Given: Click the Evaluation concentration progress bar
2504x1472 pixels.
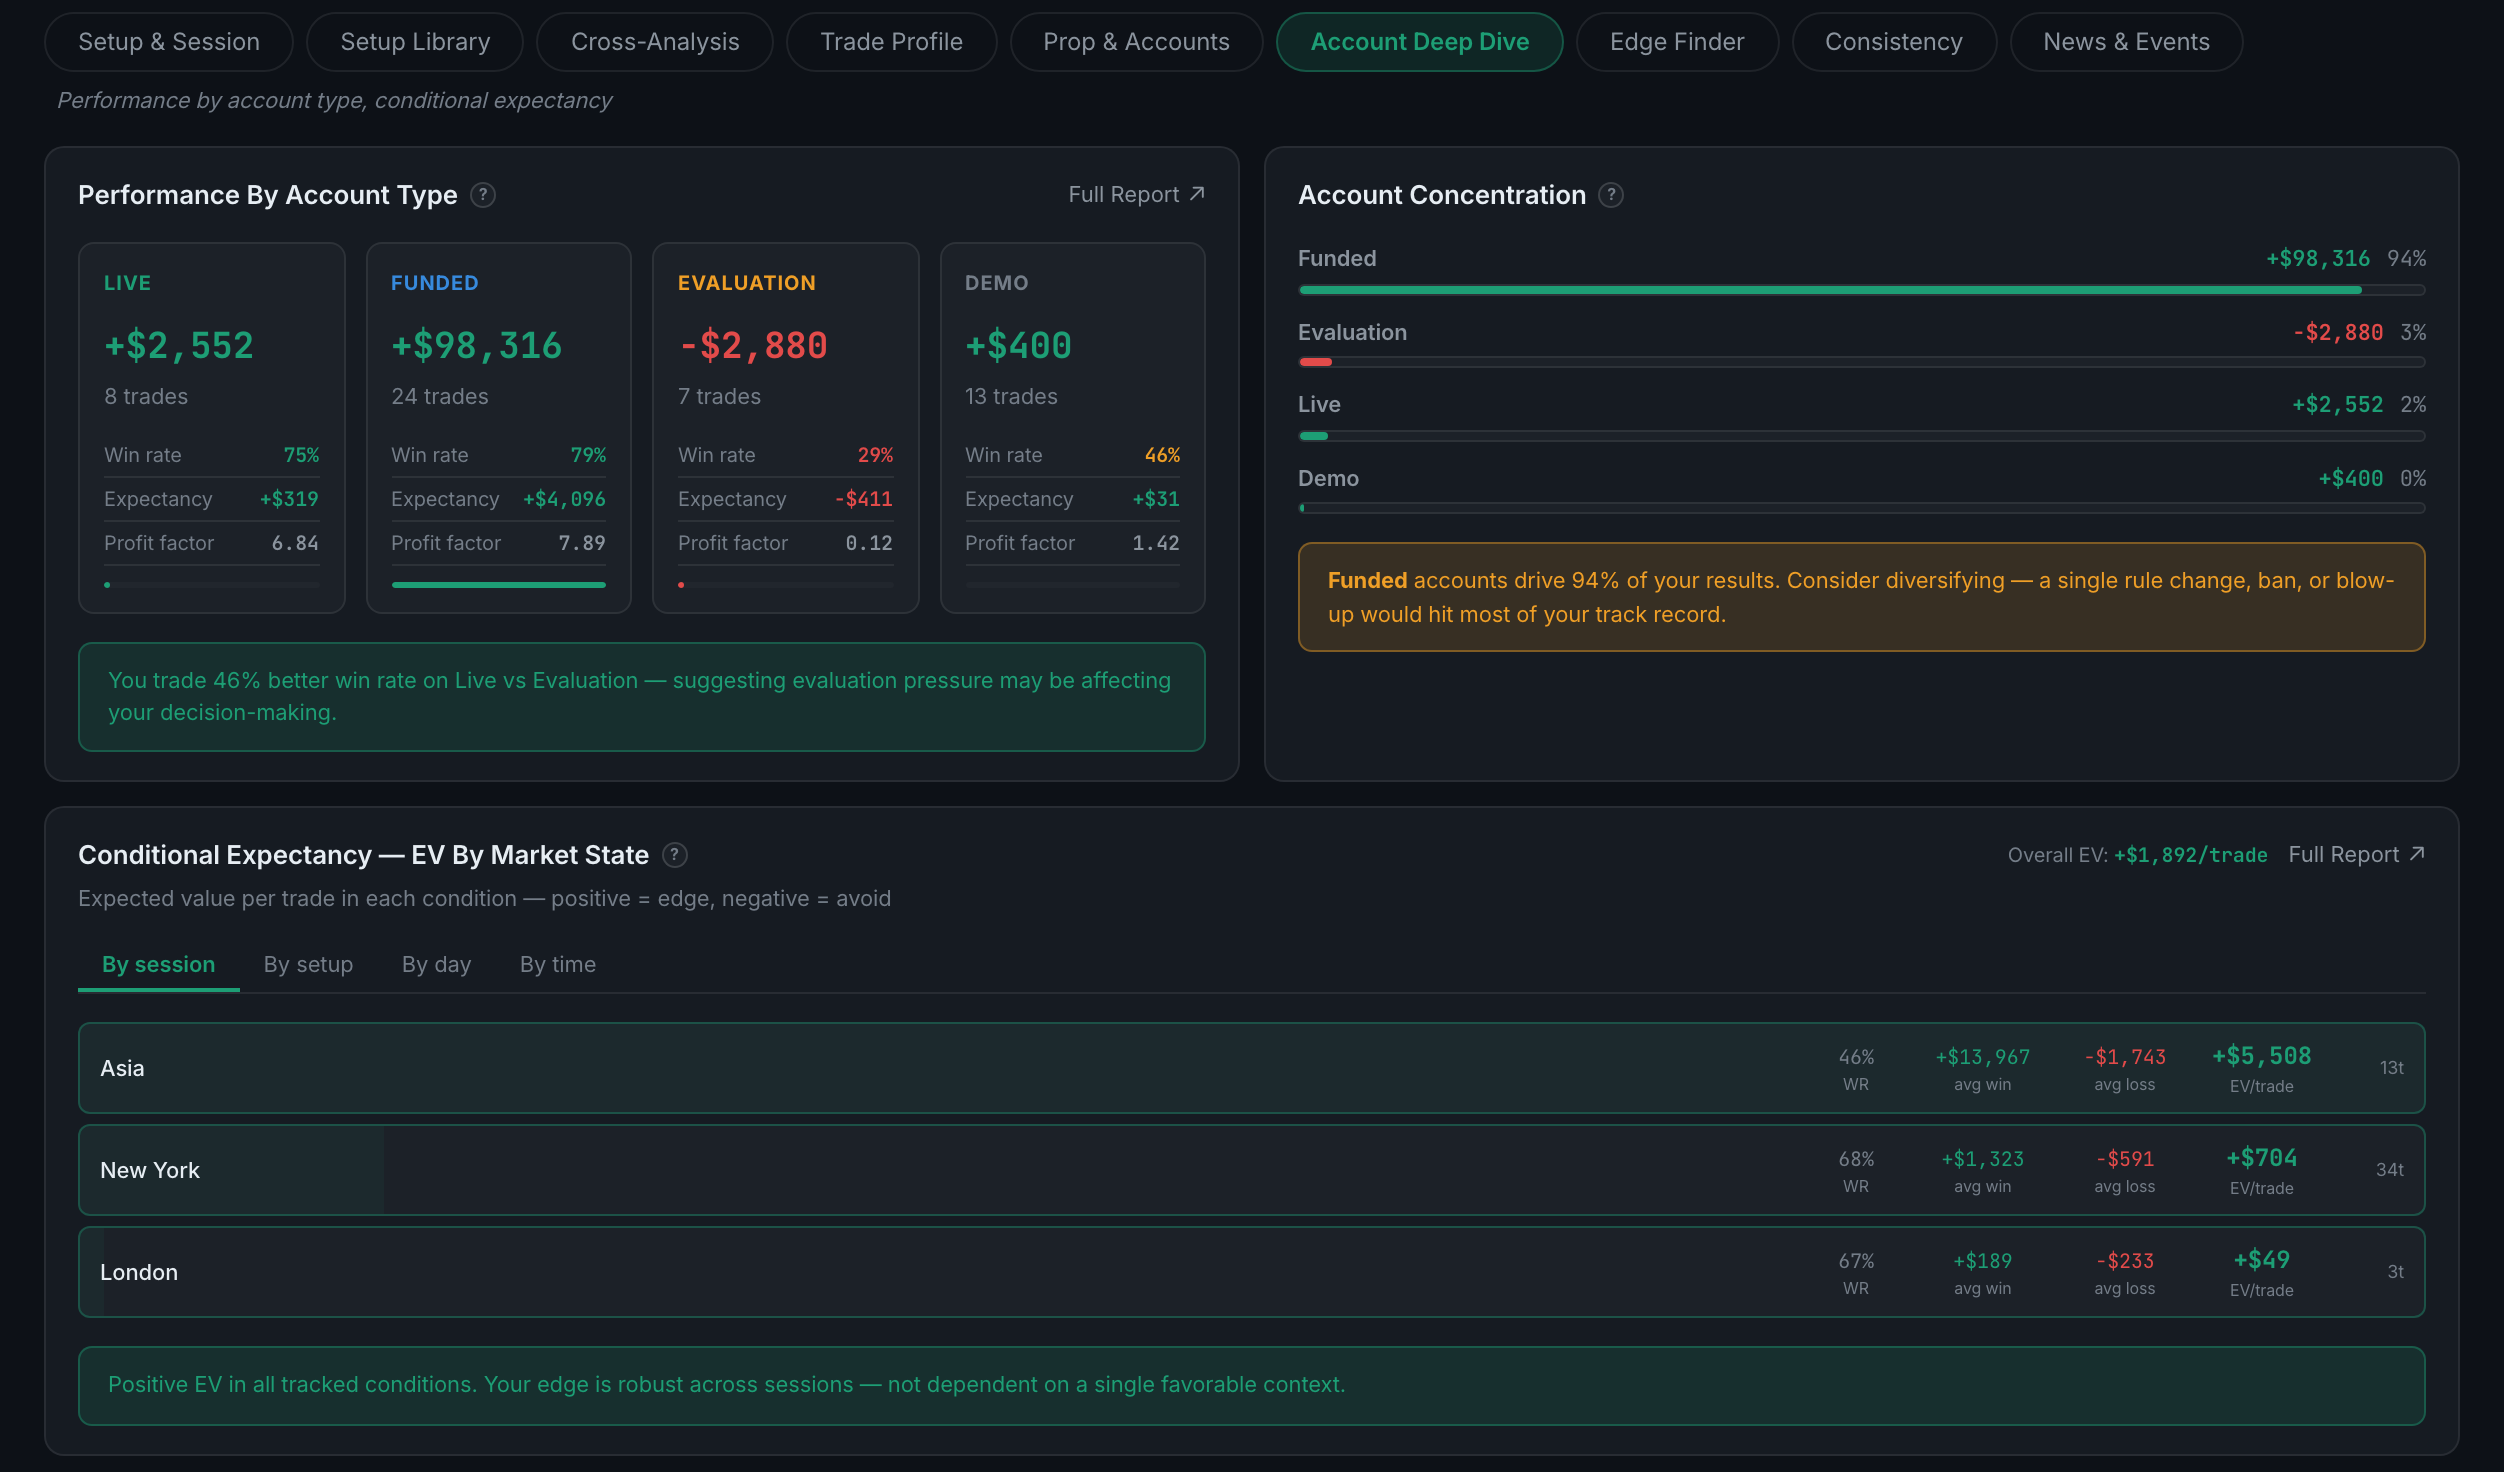Looking at the screenshot, I should click(x=1862, y=362).
